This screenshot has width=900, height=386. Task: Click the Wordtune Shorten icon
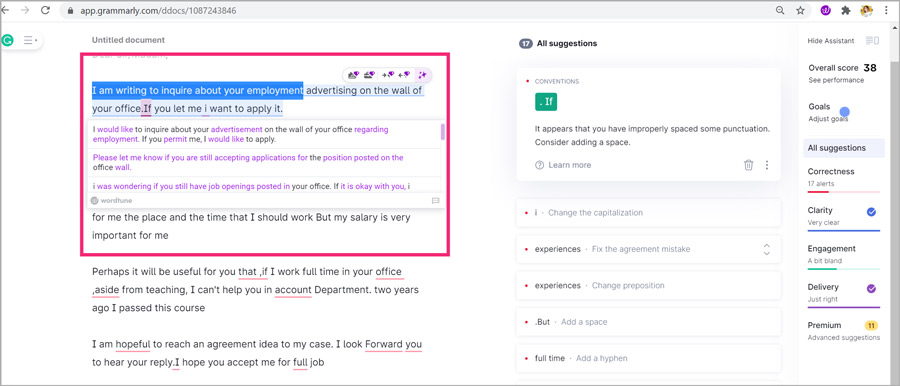[388, 75]
